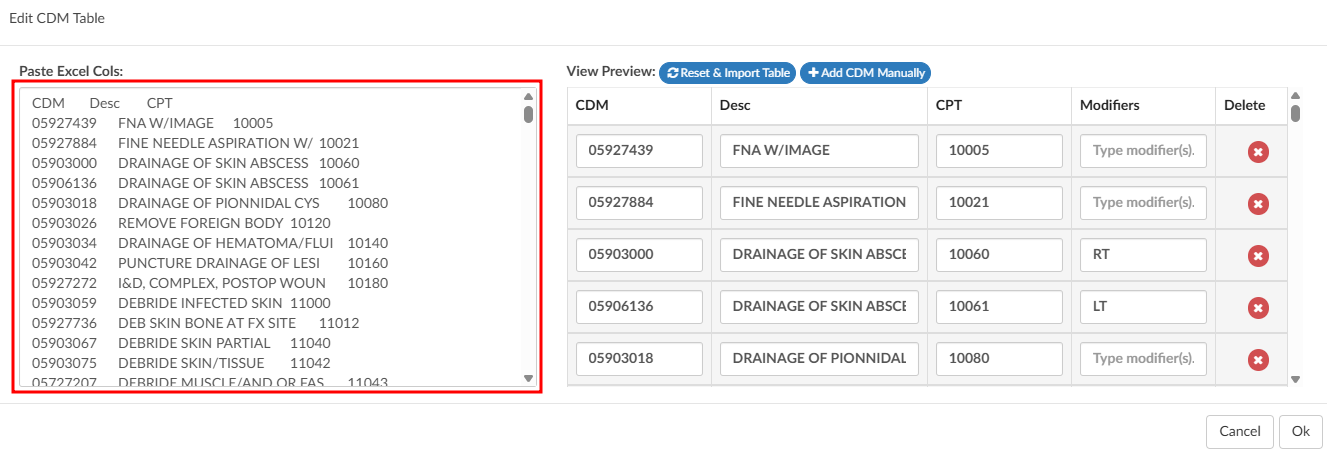The width and height of the screenshot is (1327, 459).
Task: Delete the row for CDM 05927884
Action: coord(1258,204)
